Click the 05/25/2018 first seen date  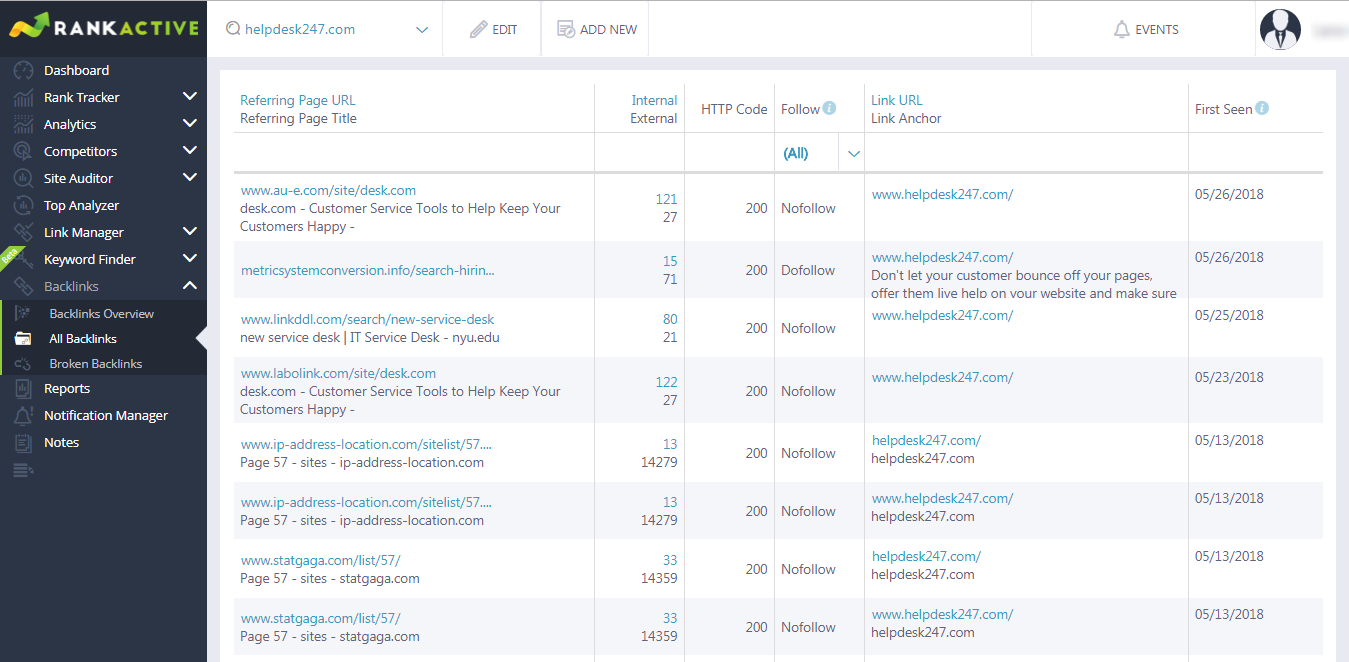coord(1229,315)
